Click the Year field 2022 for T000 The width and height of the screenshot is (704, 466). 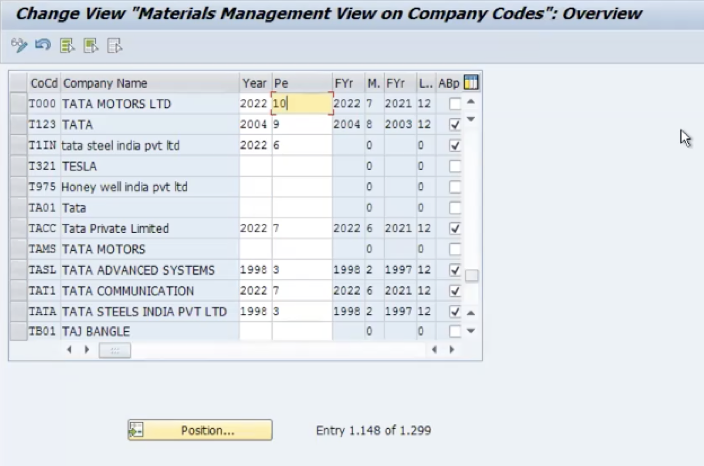point(255,104)
